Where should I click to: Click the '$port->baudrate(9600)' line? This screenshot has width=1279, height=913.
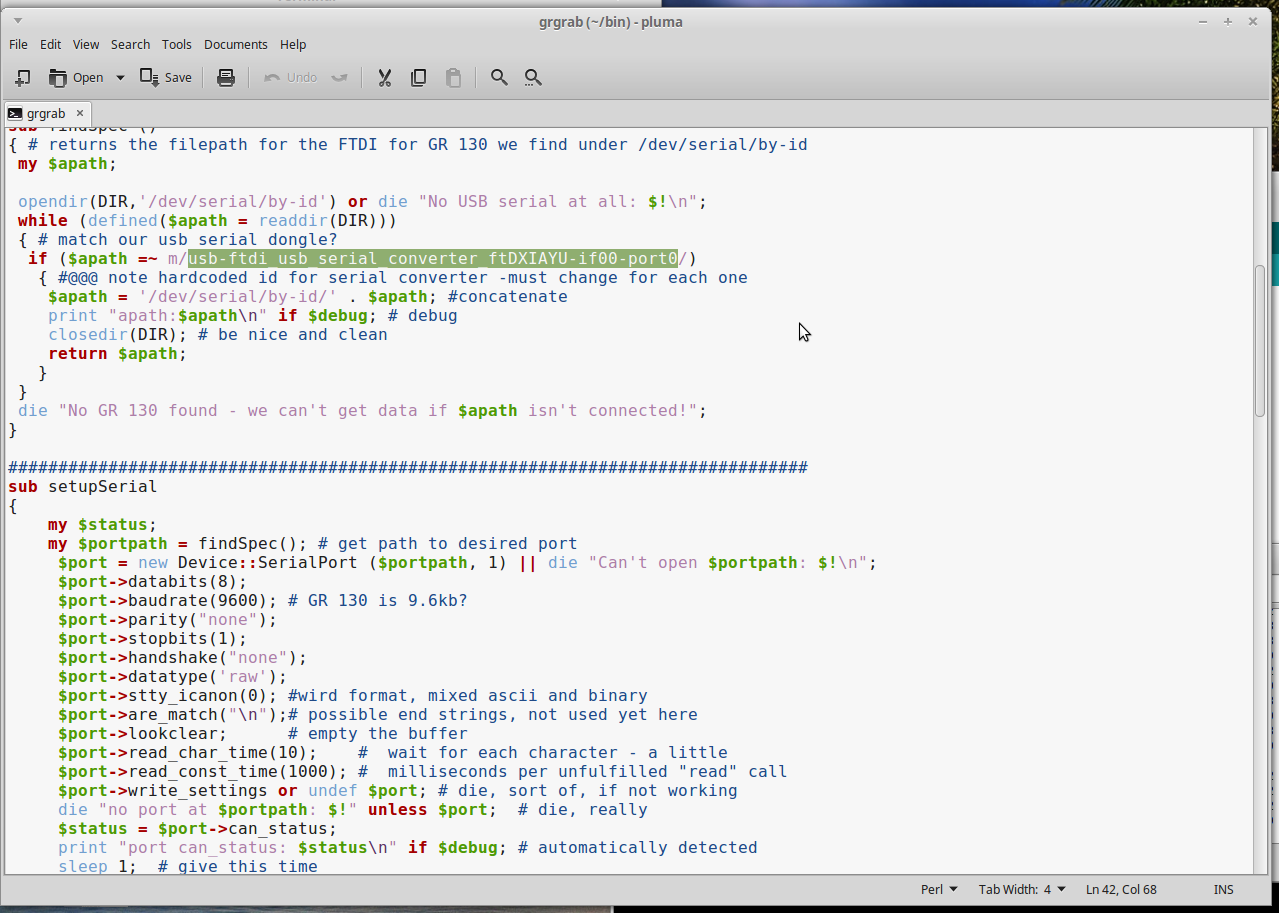tap(263, 601)
